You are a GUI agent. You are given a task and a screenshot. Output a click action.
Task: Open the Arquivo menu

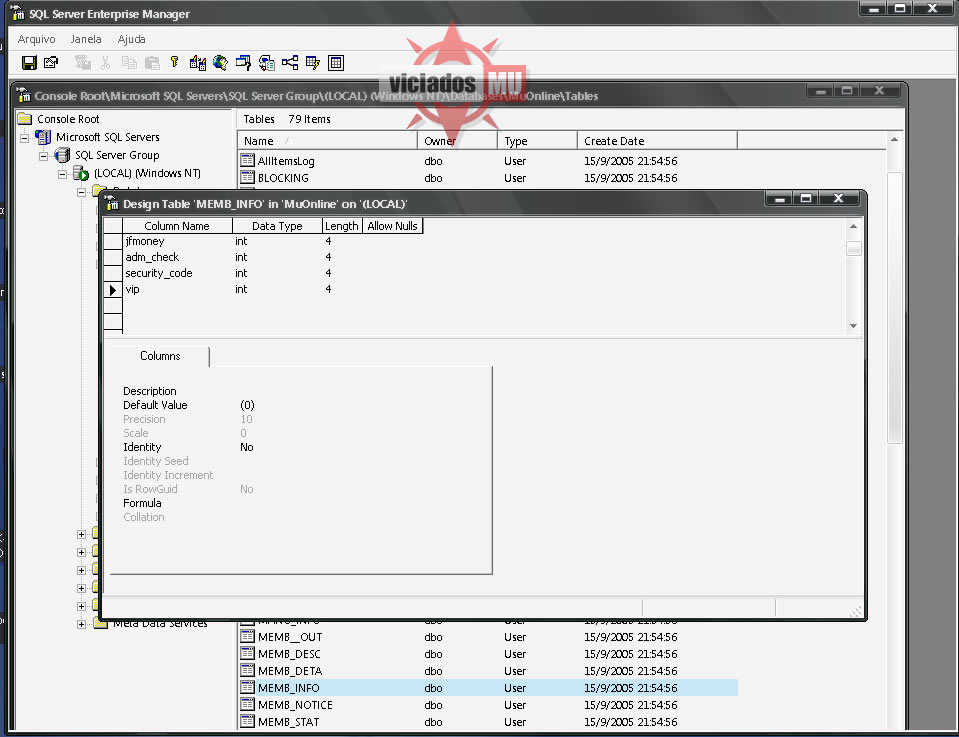coord(36,39)
